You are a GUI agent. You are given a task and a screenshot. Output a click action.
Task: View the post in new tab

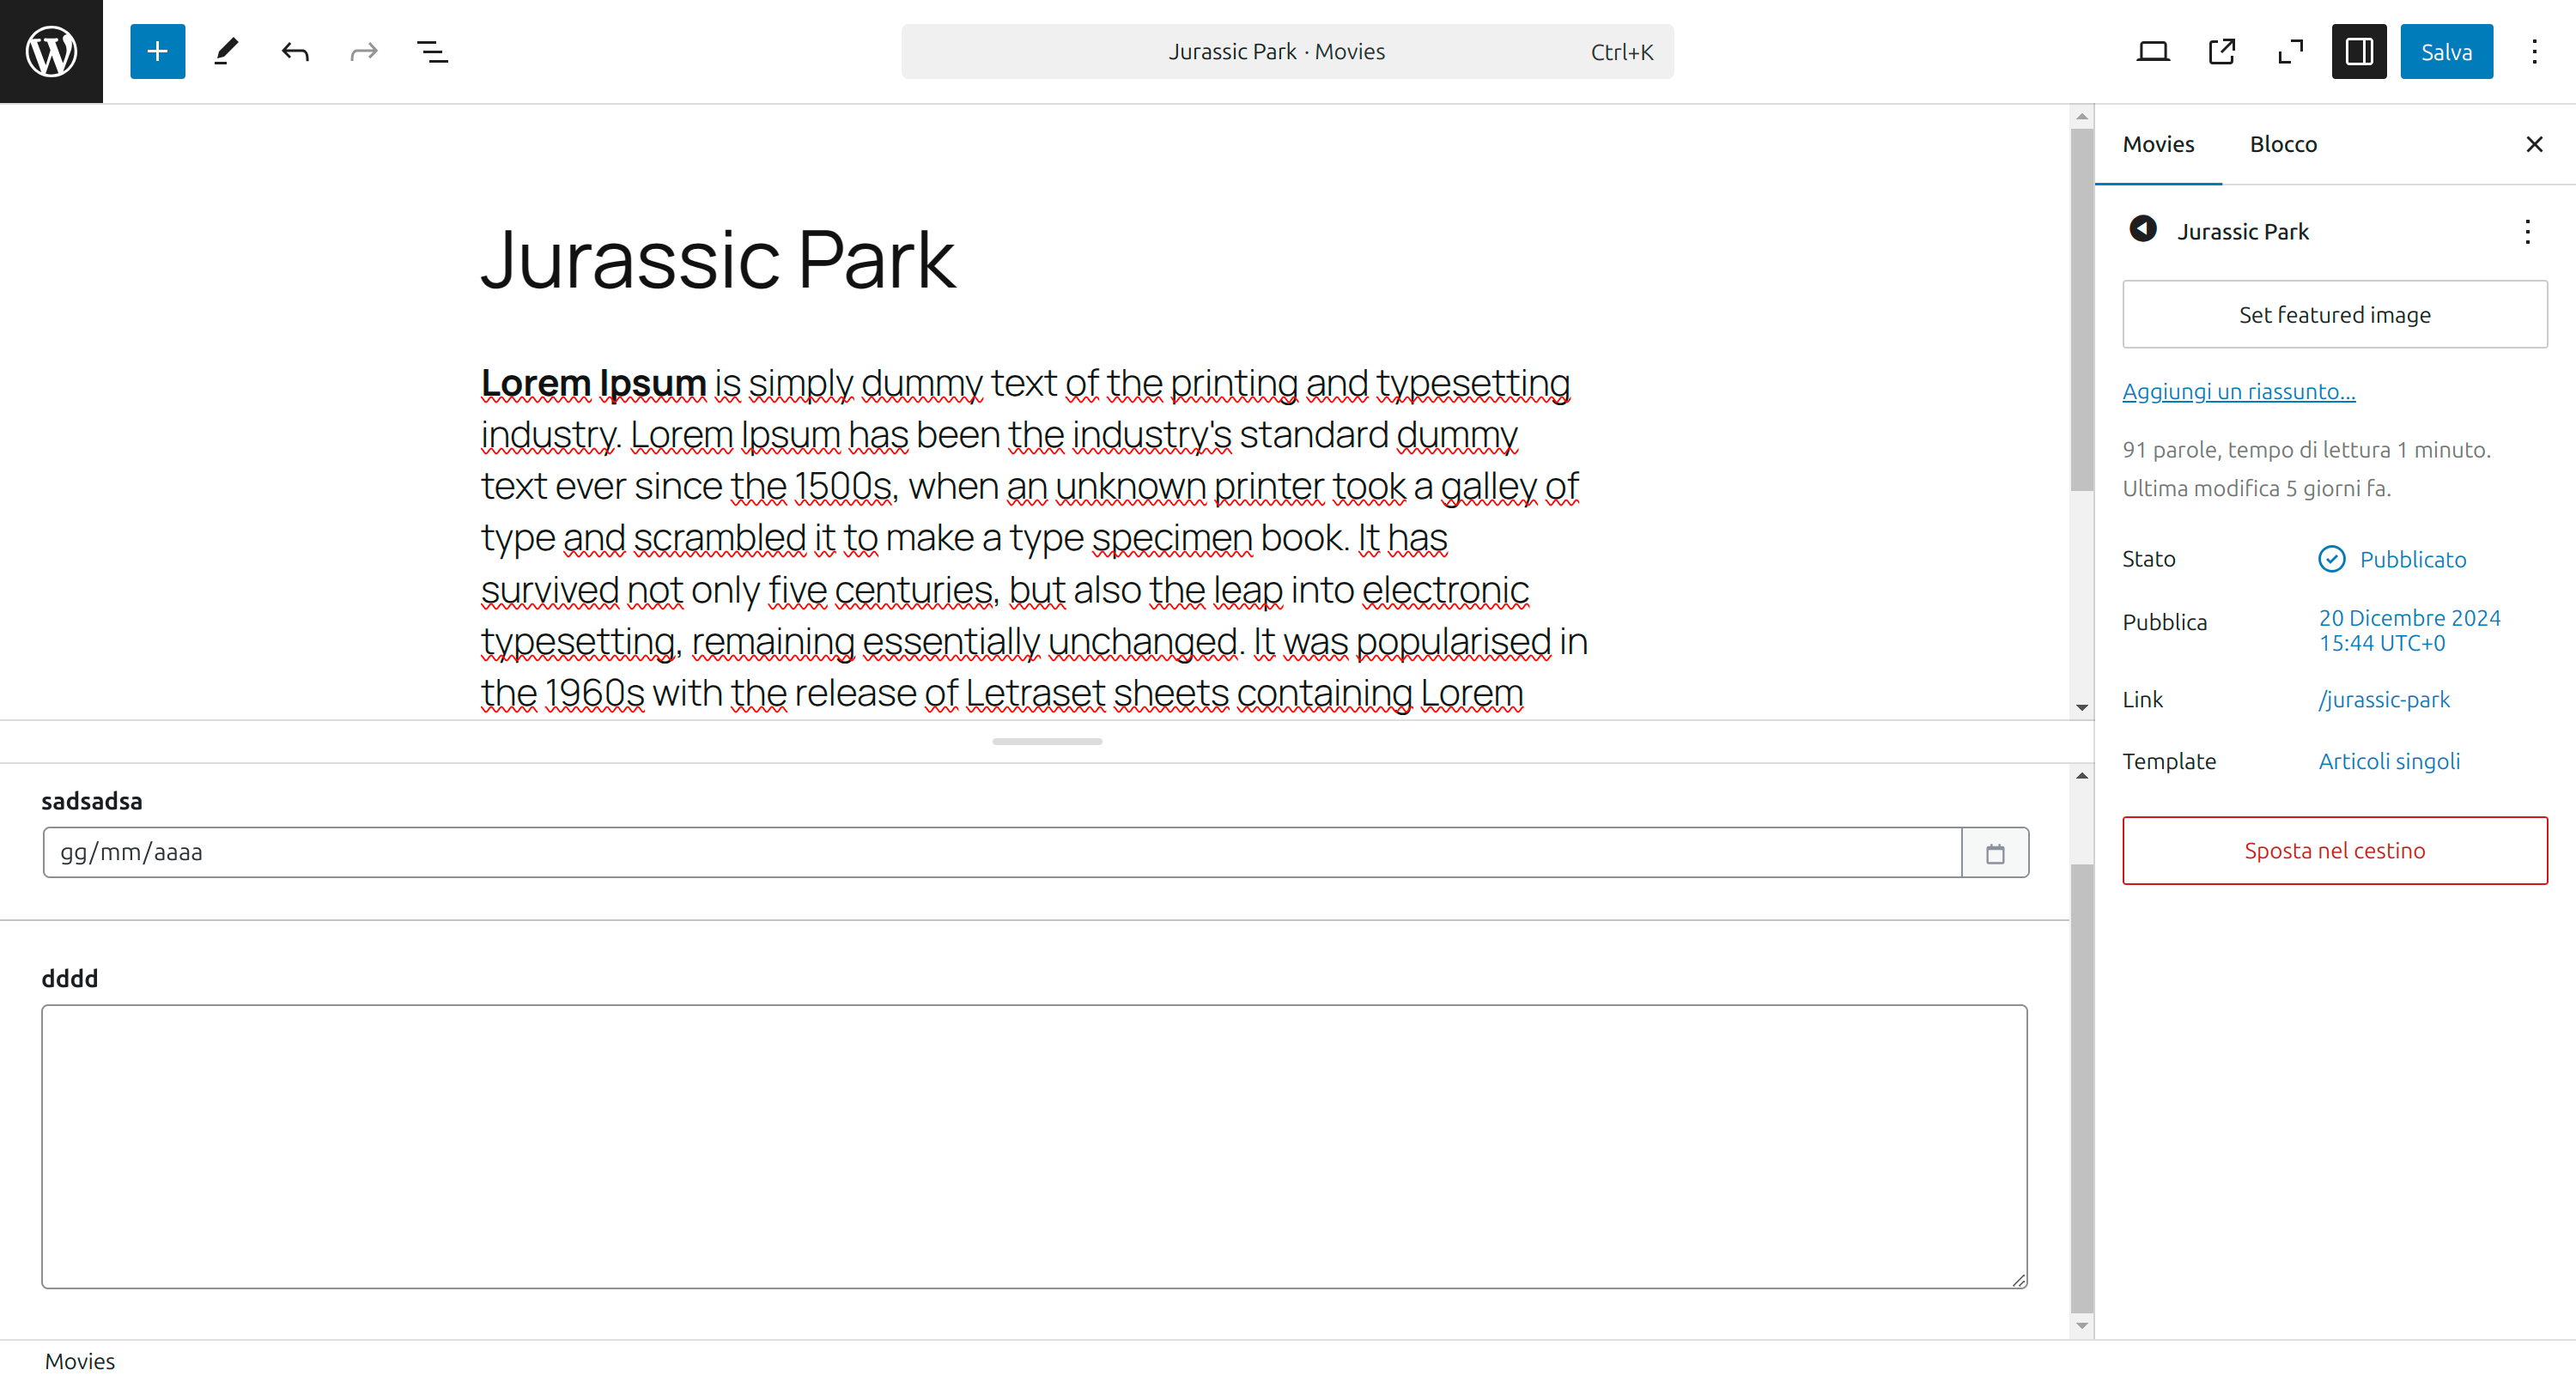click(x=2221, y=51)
